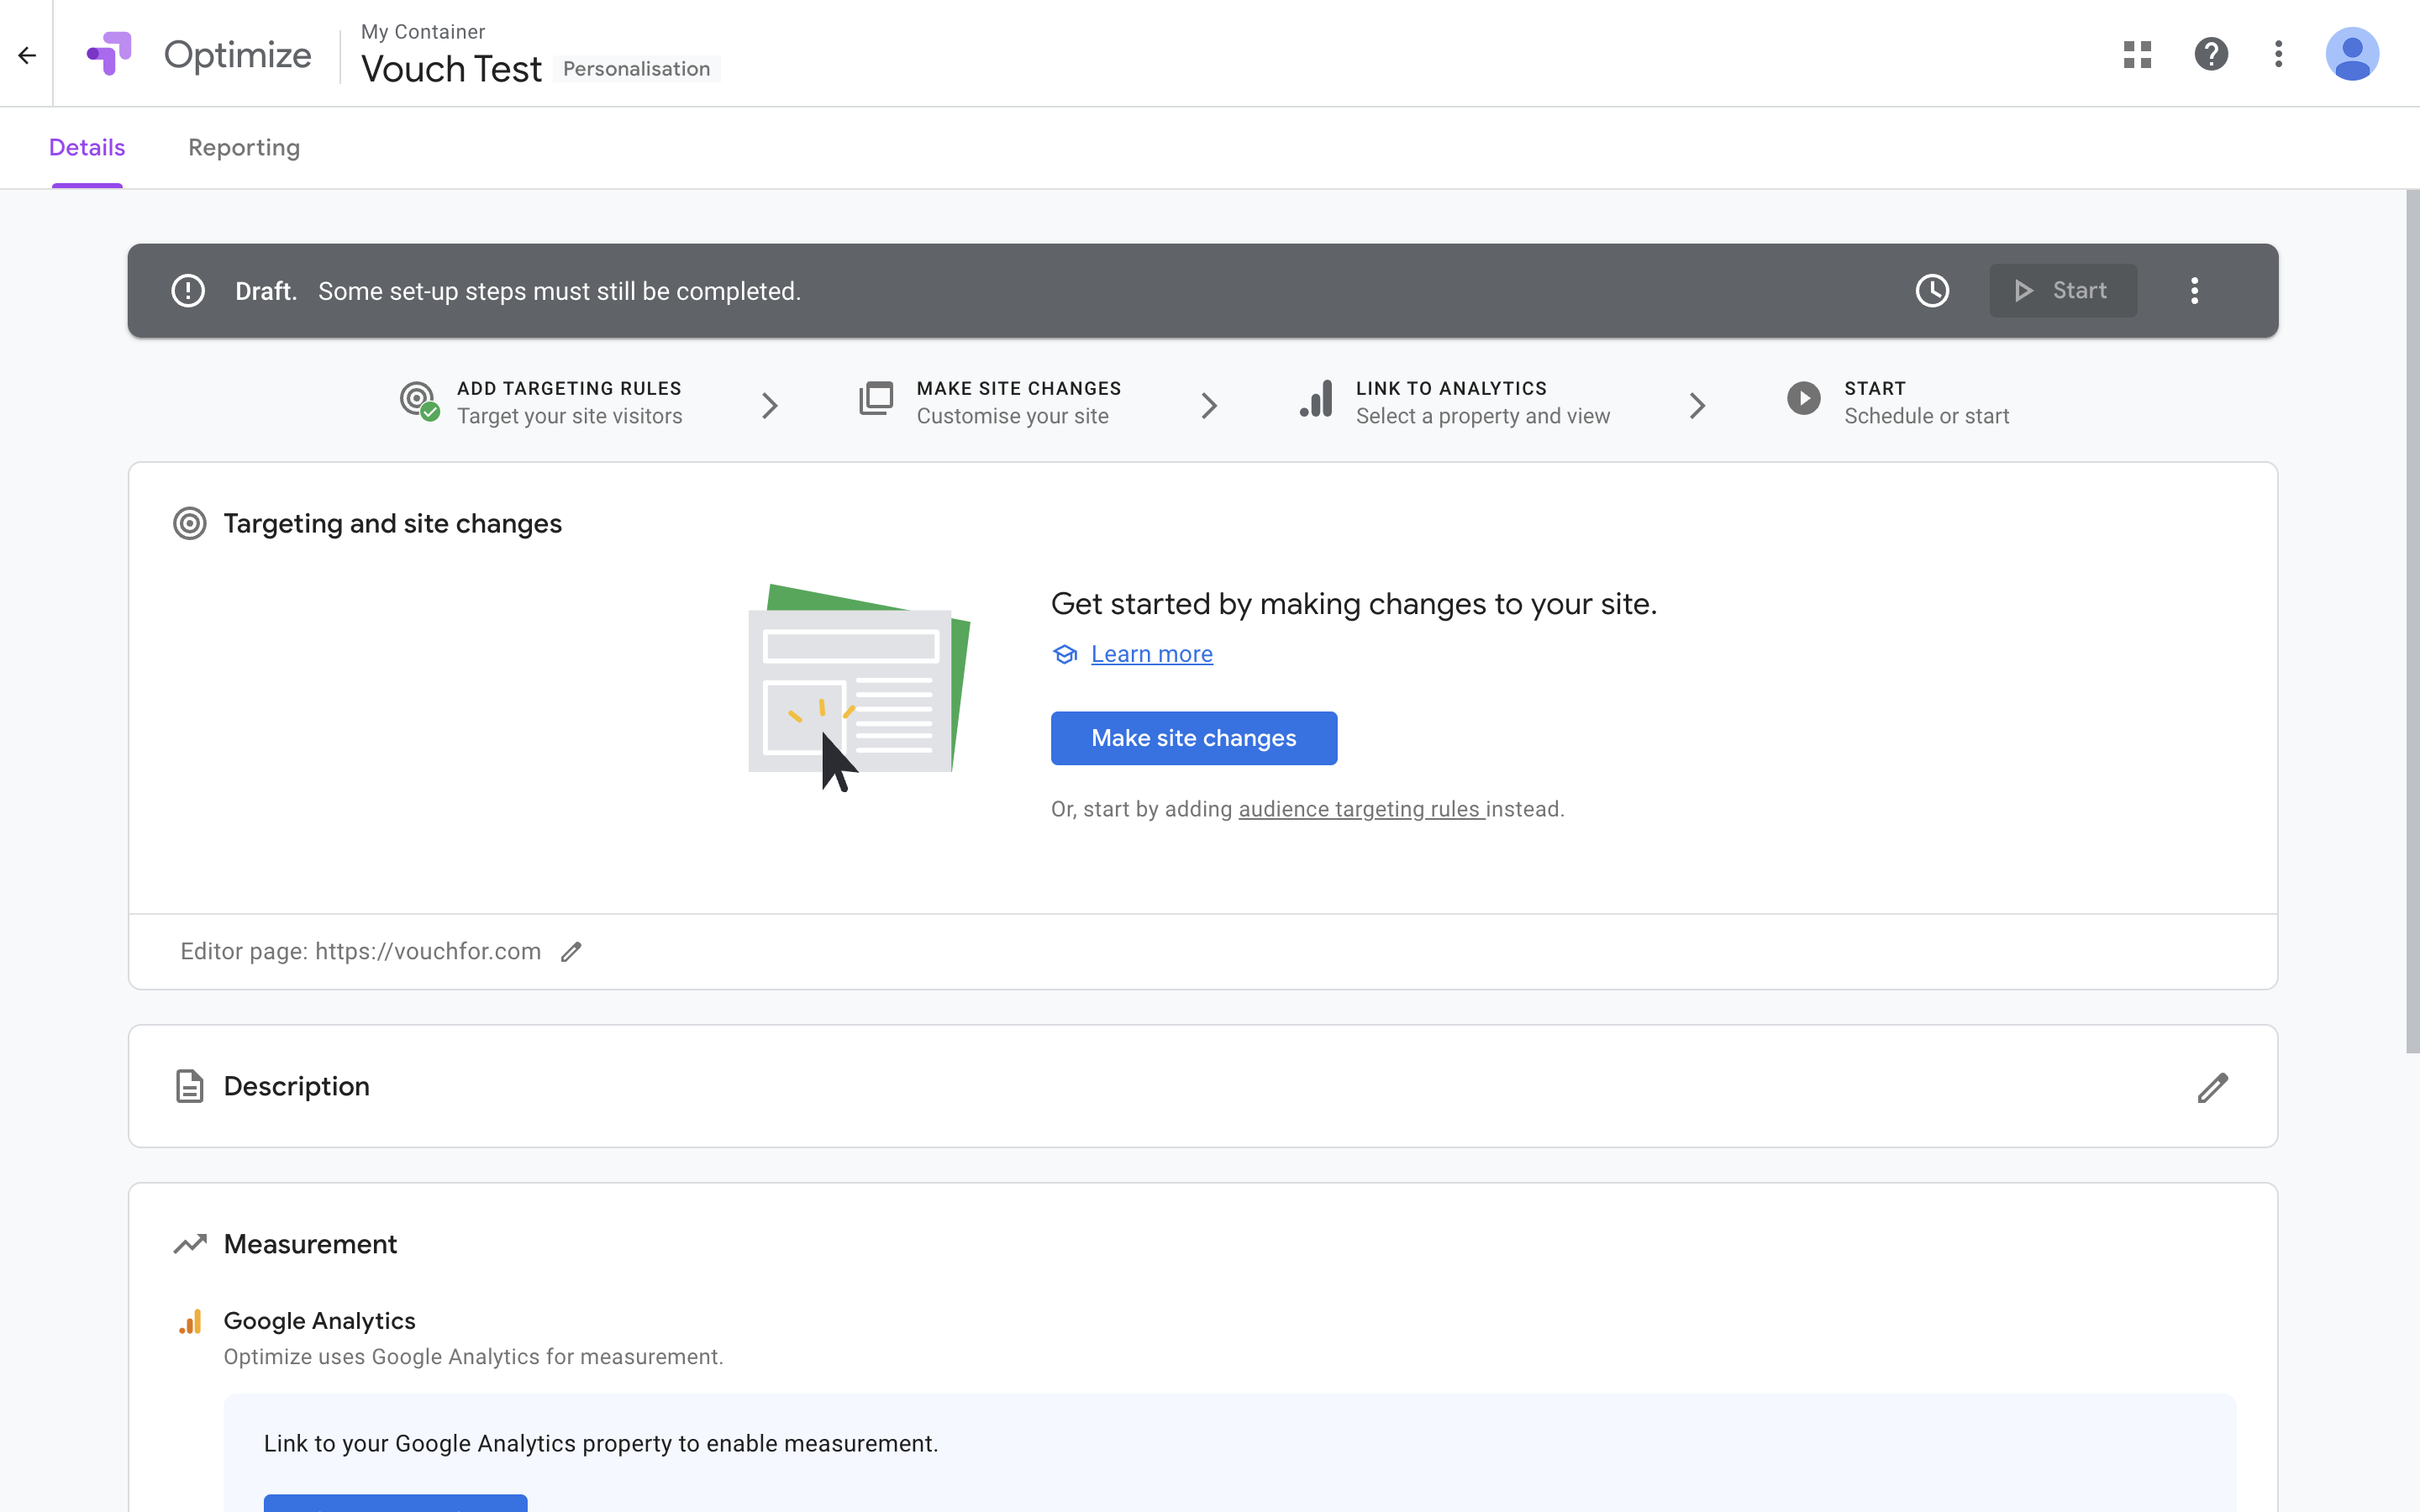Screen dimensions: 2420x1512
Task: Click the Start schedule step
Action: click(x=1925, y=402)
